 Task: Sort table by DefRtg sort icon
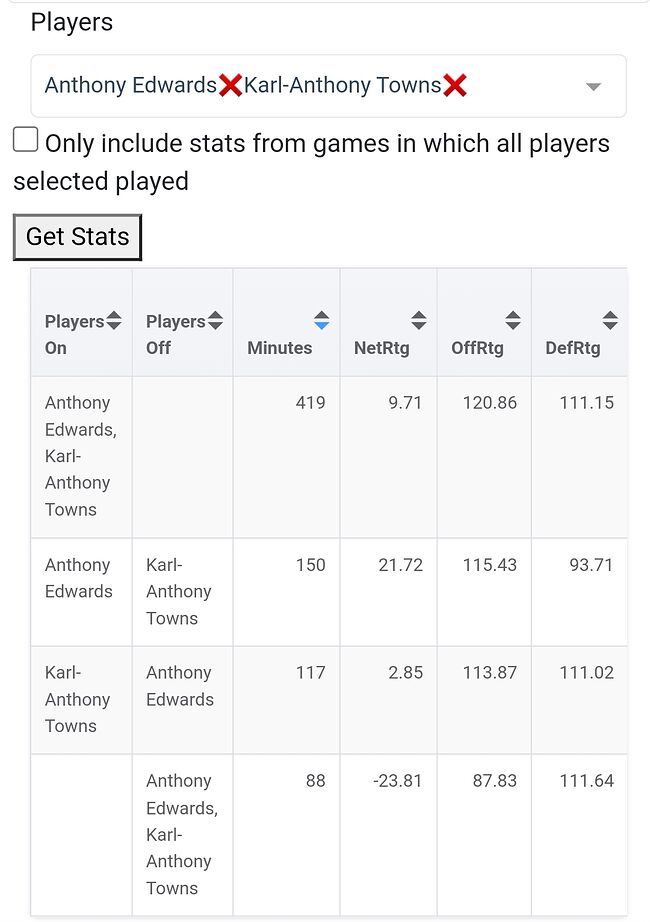(x=610, y=321)
